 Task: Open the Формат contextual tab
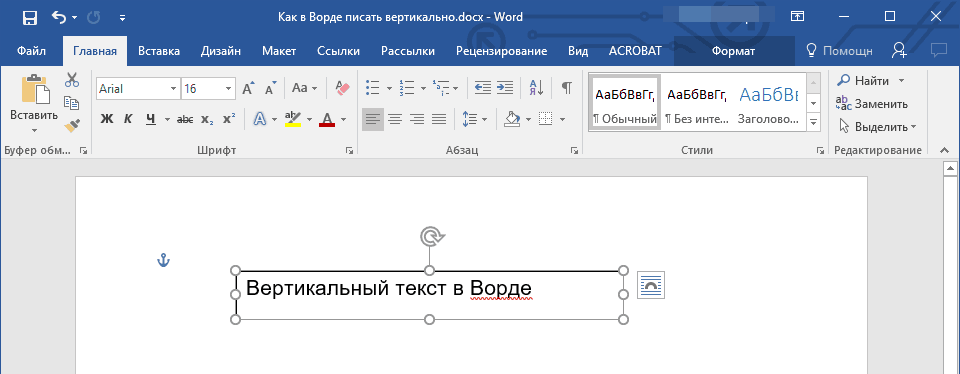click(733, 51)
